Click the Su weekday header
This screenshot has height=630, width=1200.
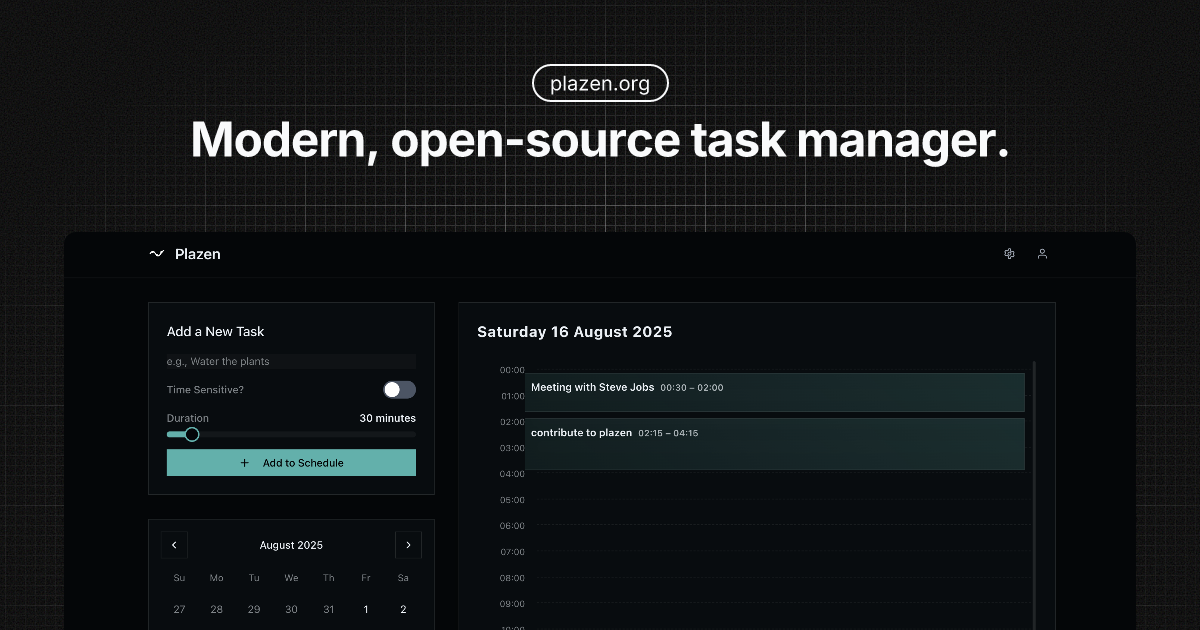coord(179,578)
